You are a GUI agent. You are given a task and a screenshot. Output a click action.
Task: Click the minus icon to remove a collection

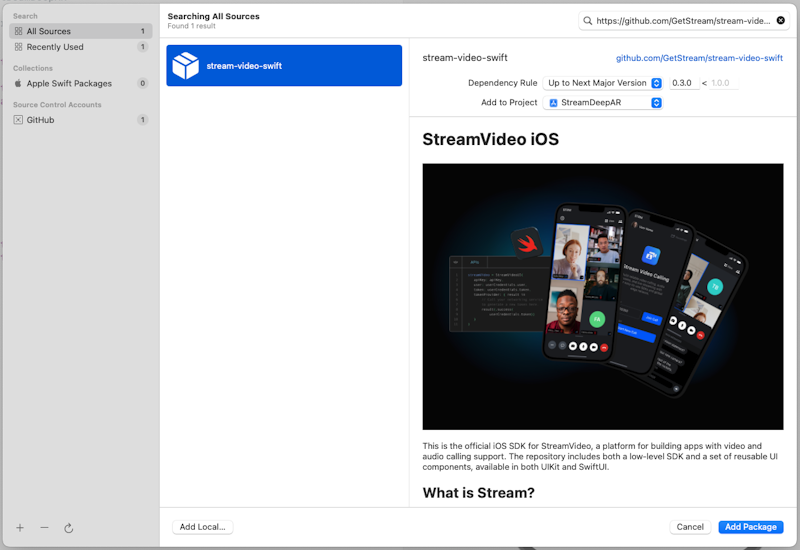pos(44,527)
